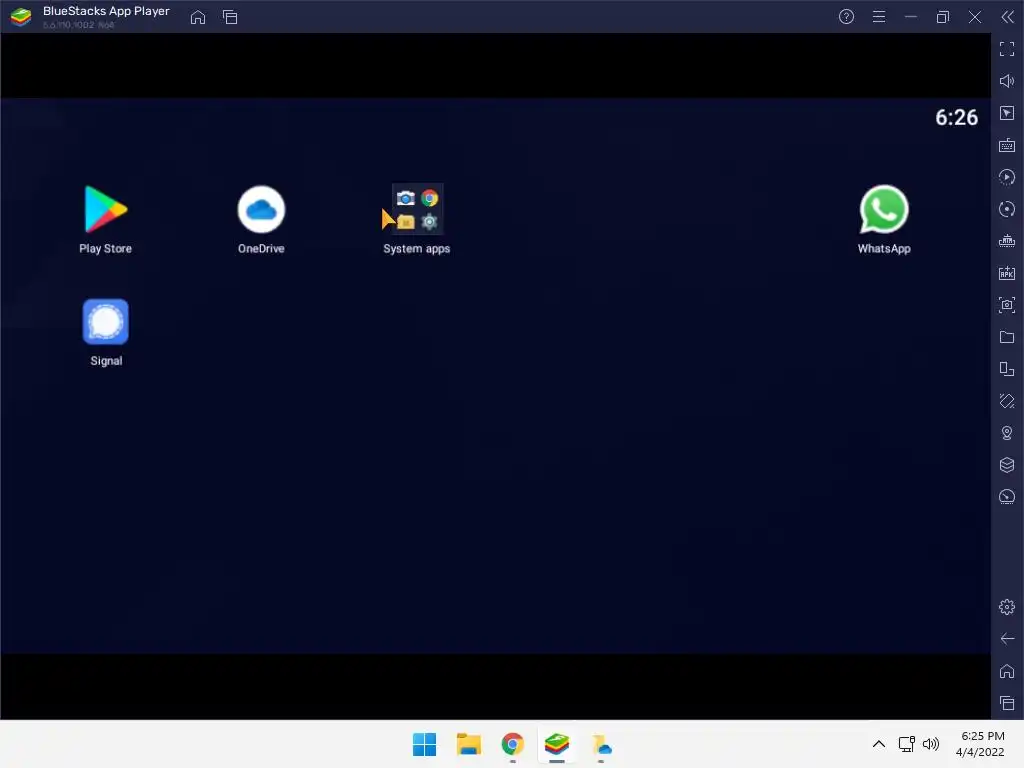The image size is (1024, 768).
Task: Take a screenshot with sidebar camera icon
Action: (x=1007, y=305)
